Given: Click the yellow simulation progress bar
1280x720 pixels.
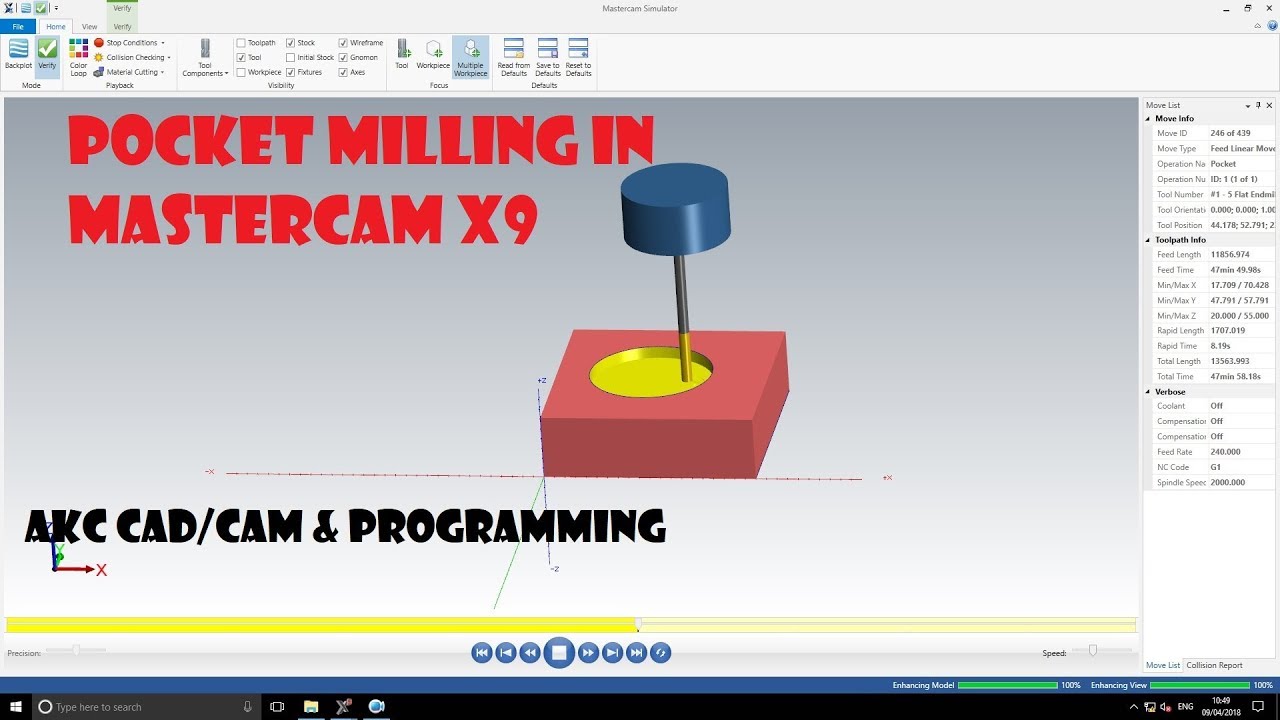Looking at the screenshot, I should (571, 625).
